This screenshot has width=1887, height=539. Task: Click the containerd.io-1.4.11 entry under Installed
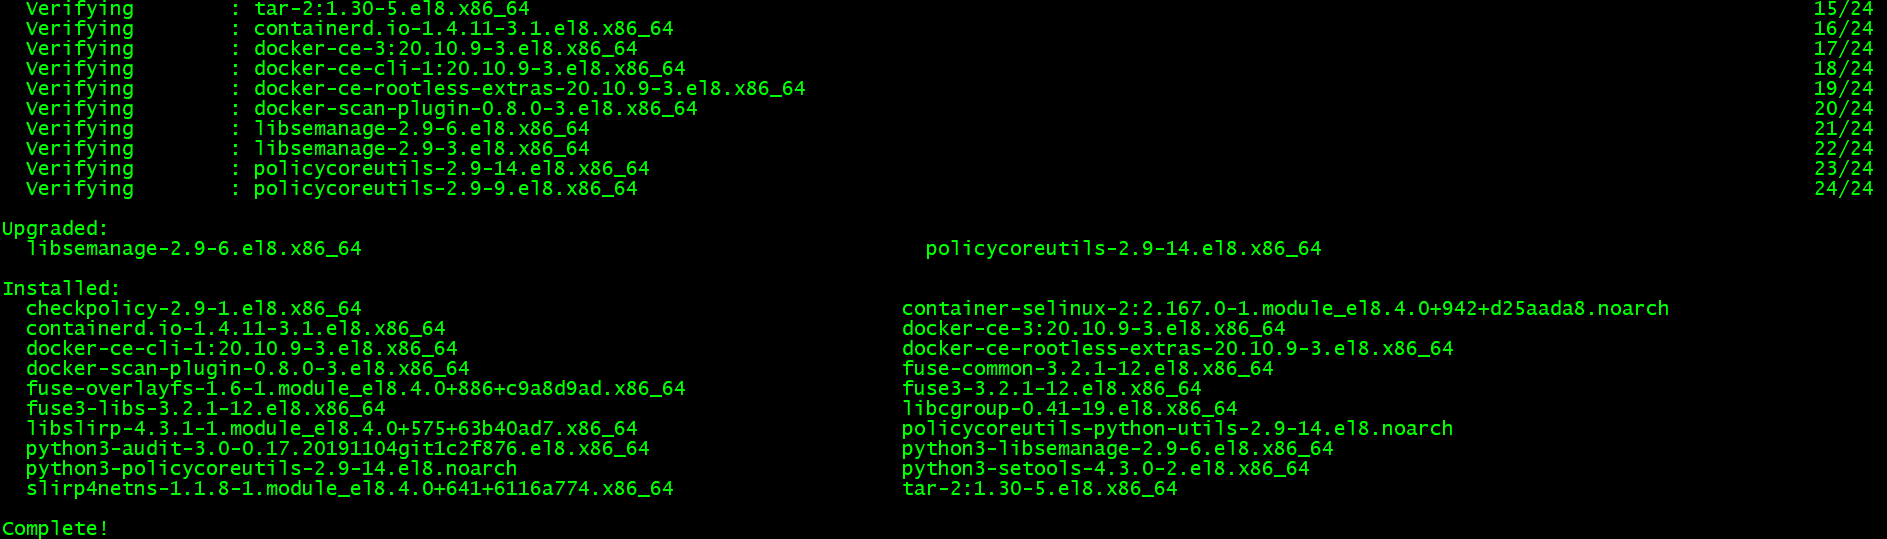coord(236,329)
